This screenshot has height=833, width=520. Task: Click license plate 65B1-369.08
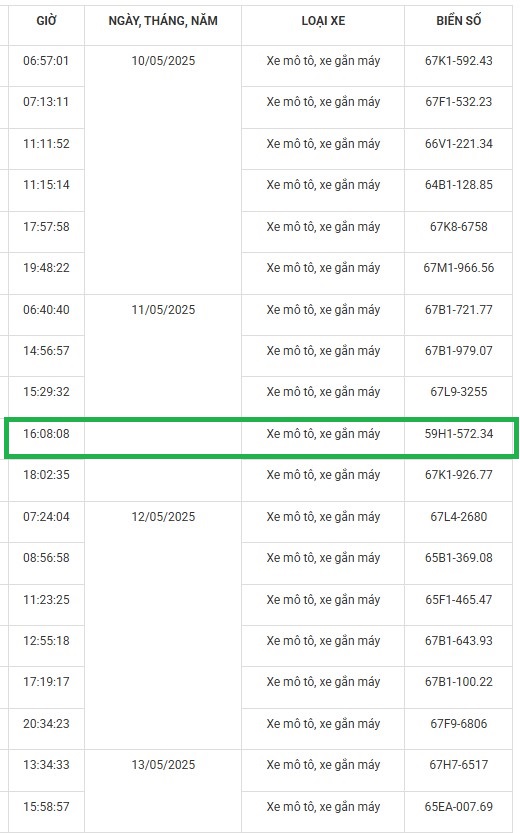coord(458,558)
